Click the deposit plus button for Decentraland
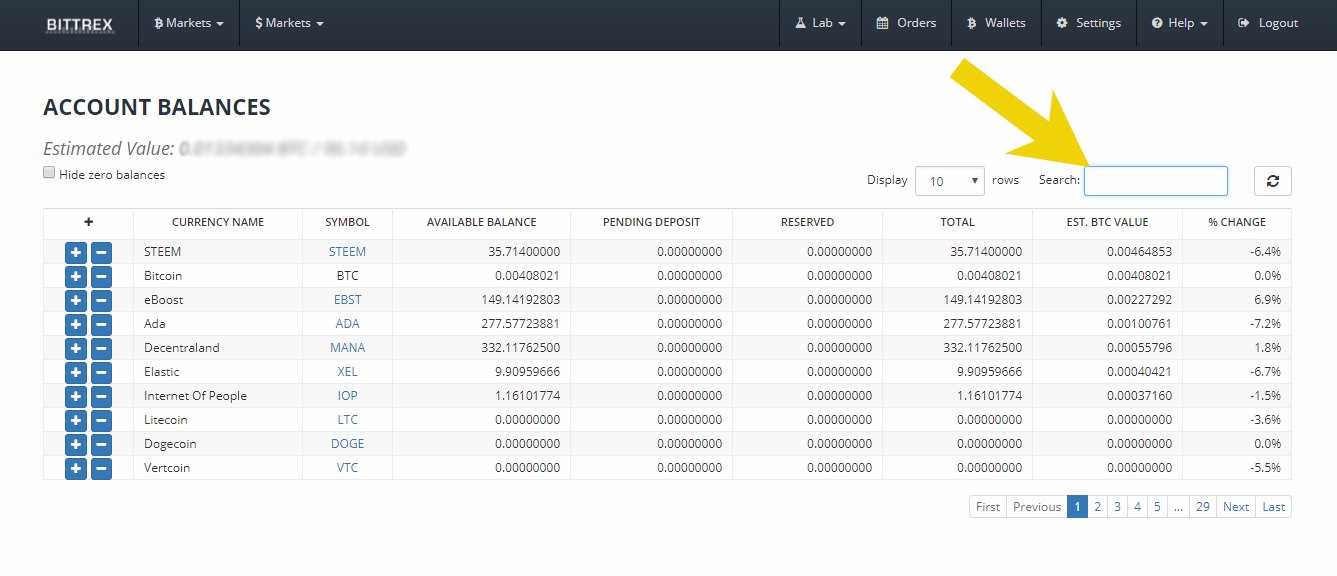 pos(76,348)
